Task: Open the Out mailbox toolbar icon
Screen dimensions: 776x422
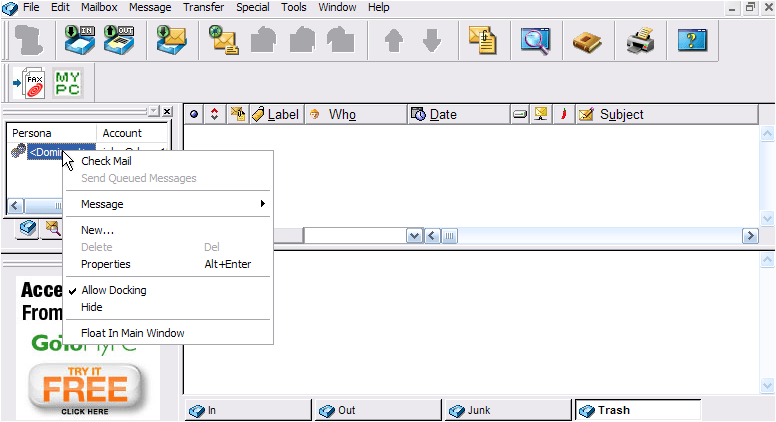Action: (x=119, y=40)
